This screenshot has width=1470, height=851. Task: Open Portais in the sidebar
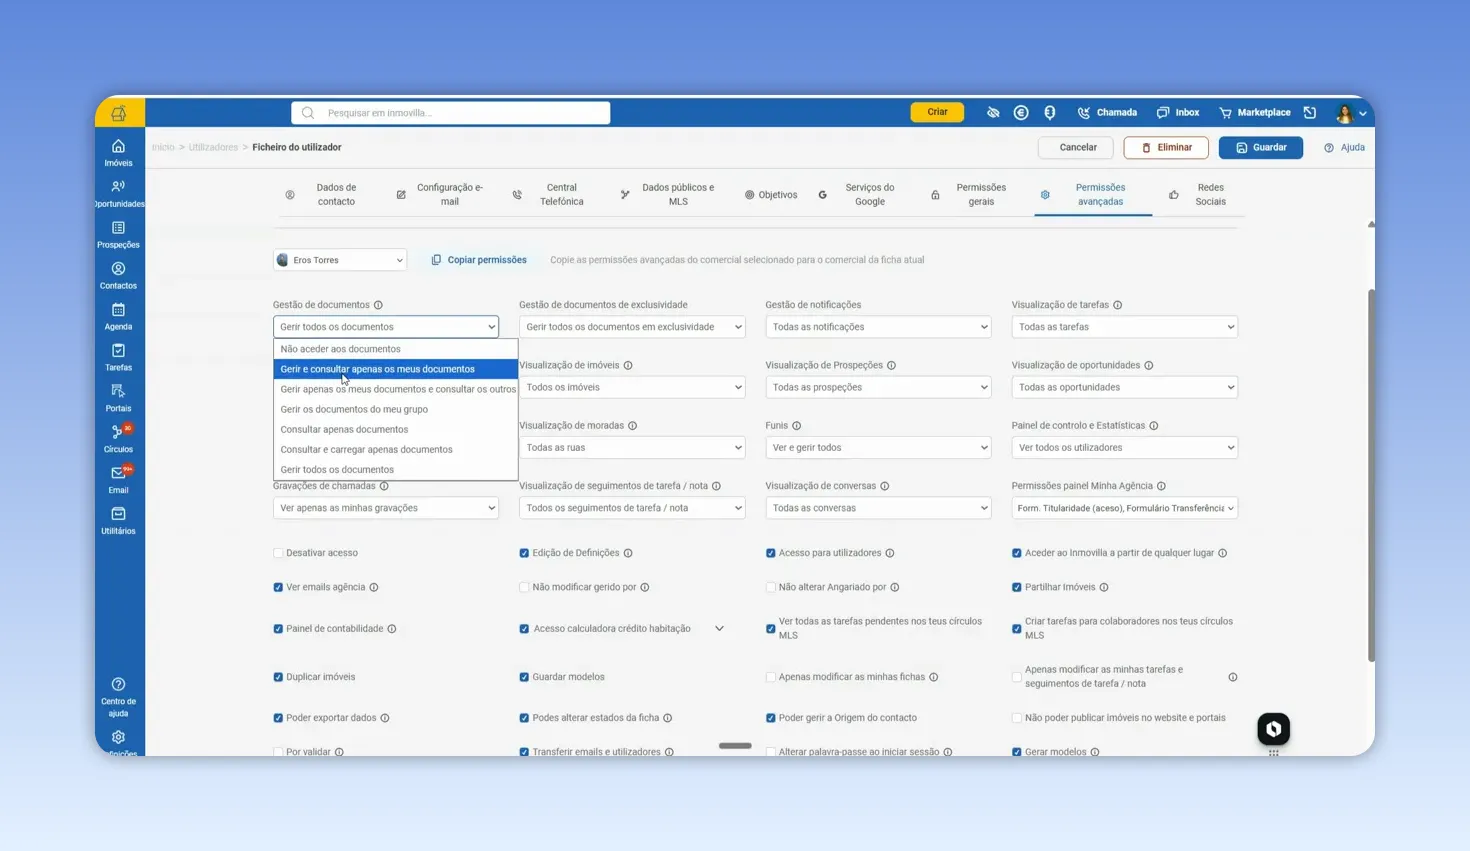click(118, 399)
